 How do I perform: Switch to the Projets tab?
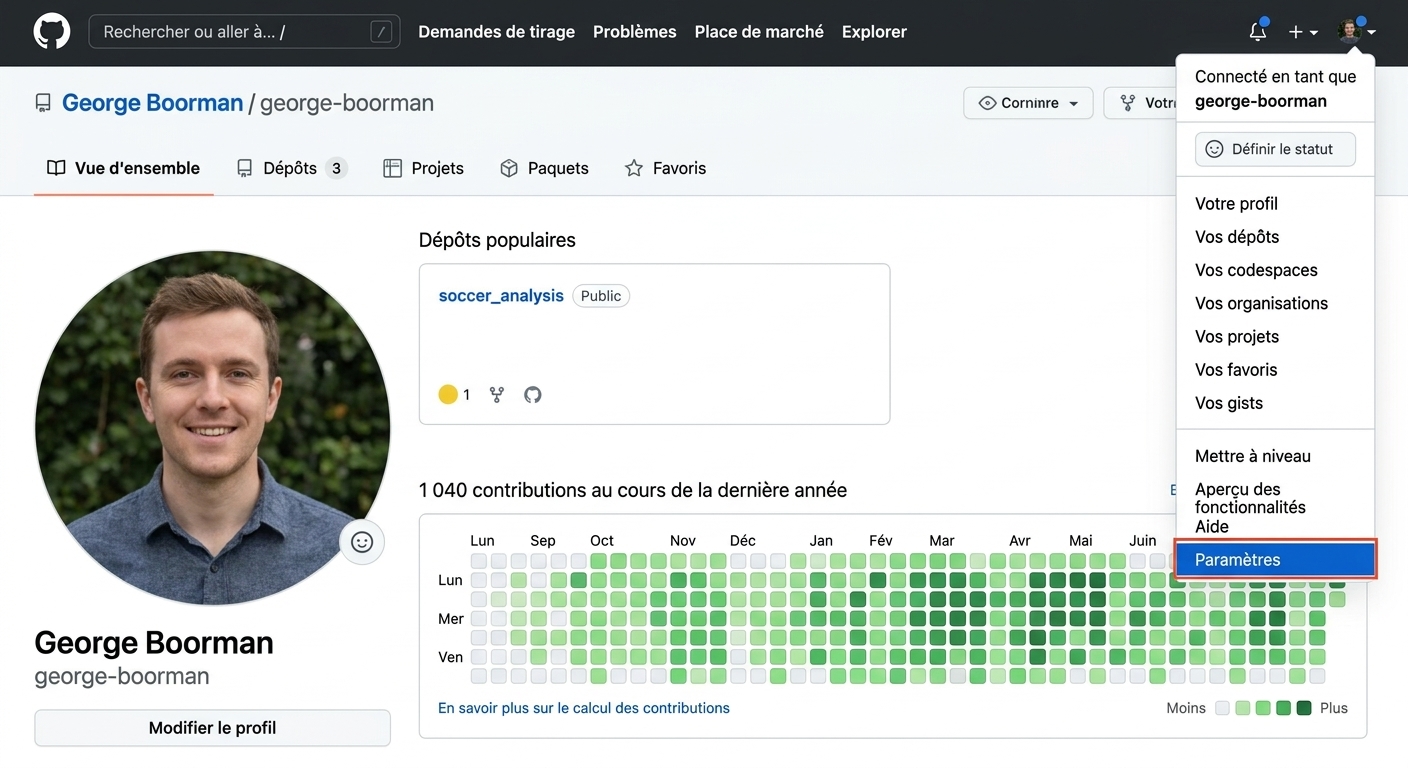point(424,168)
